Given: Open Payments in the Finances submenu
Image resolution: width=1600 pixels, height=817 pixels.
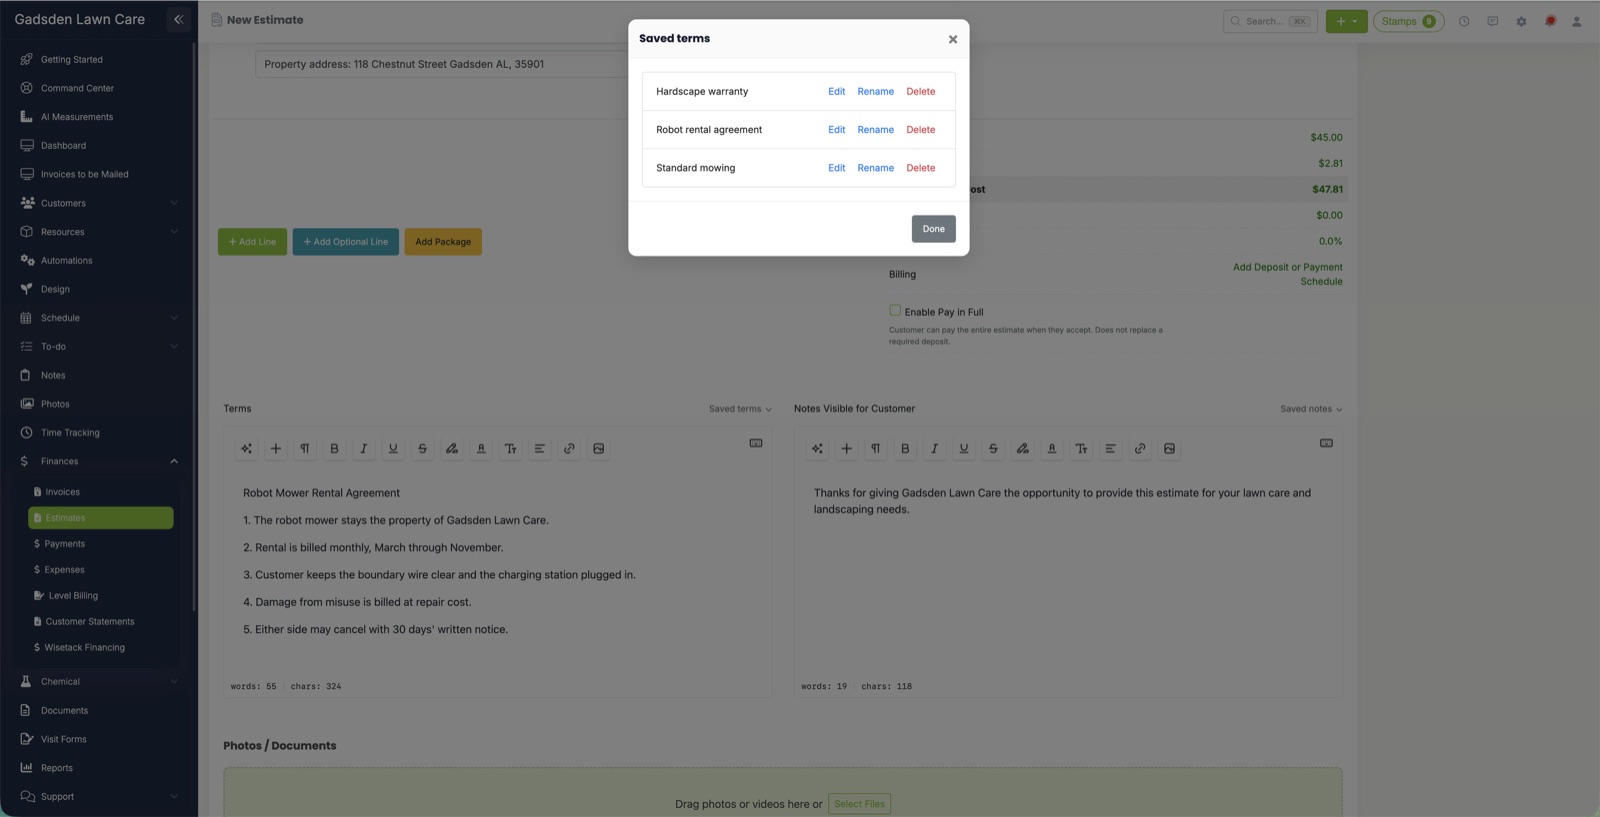Looking at the screenshot, I should click(x=64, y=544).
